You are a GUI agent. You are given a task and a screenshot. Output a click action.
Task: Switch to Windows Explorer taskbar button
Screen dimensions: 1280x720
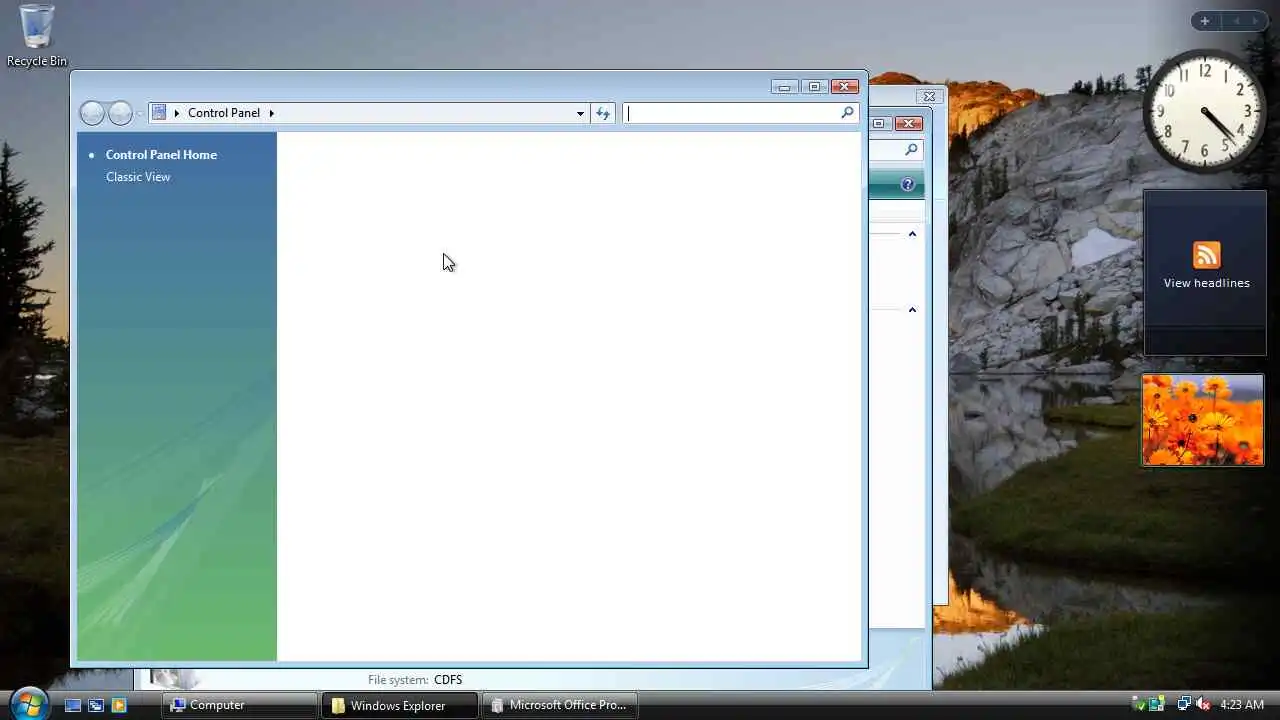(x=400, y=705)
